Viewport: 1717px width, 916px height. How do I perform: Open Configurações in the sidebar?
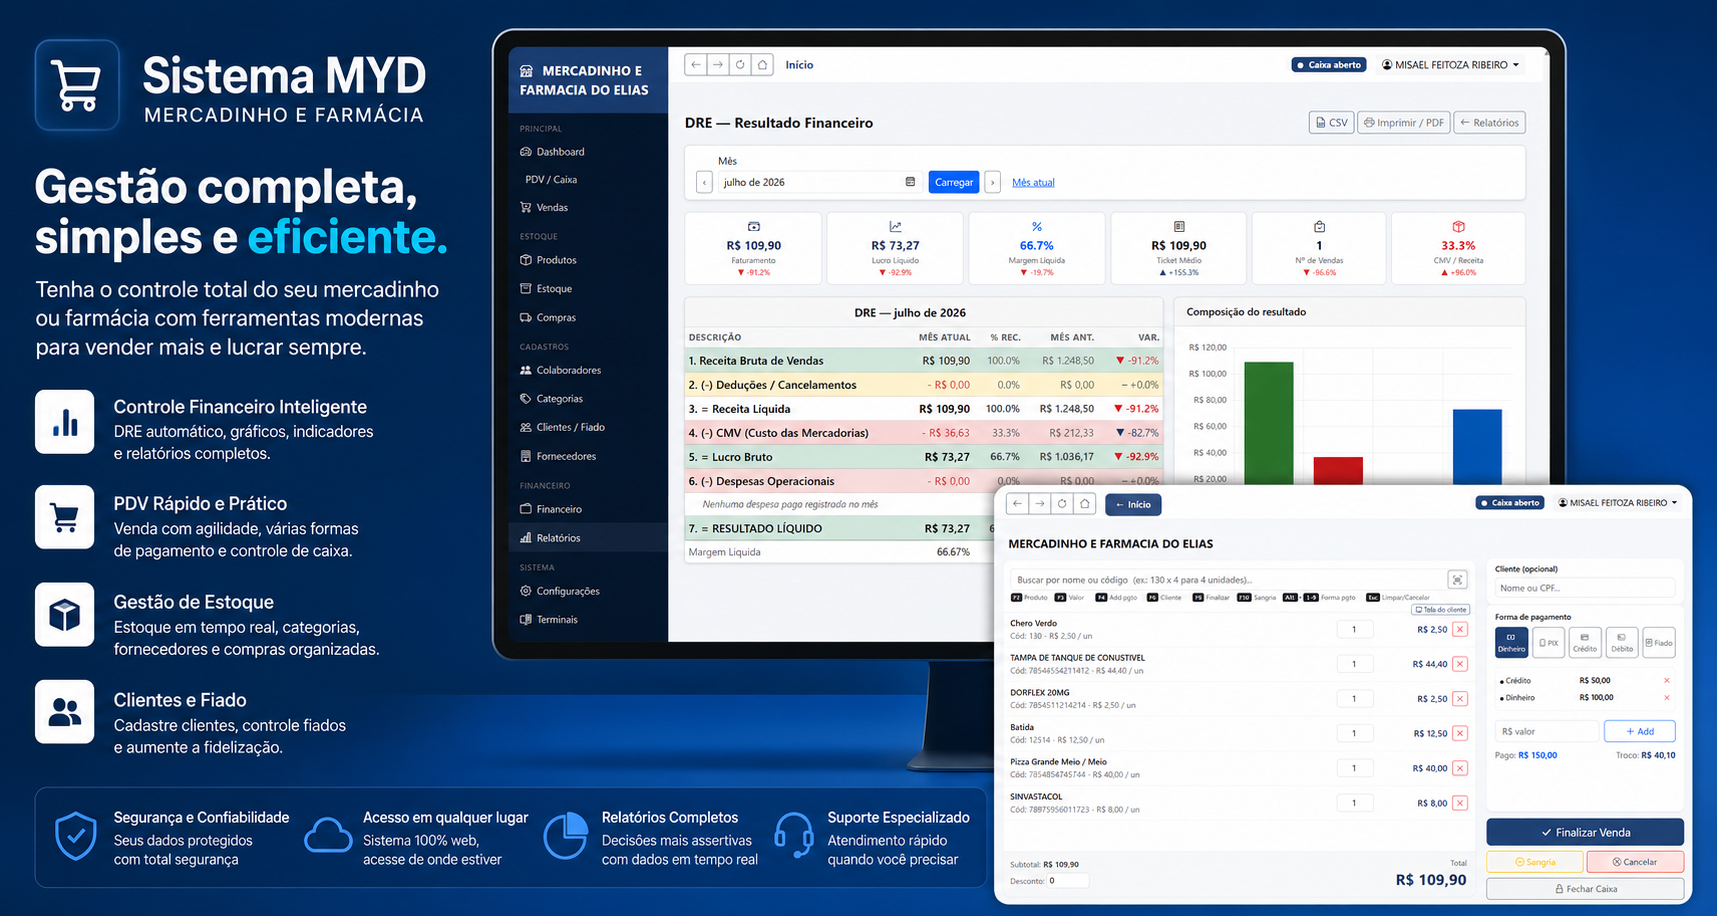(559, 591)
